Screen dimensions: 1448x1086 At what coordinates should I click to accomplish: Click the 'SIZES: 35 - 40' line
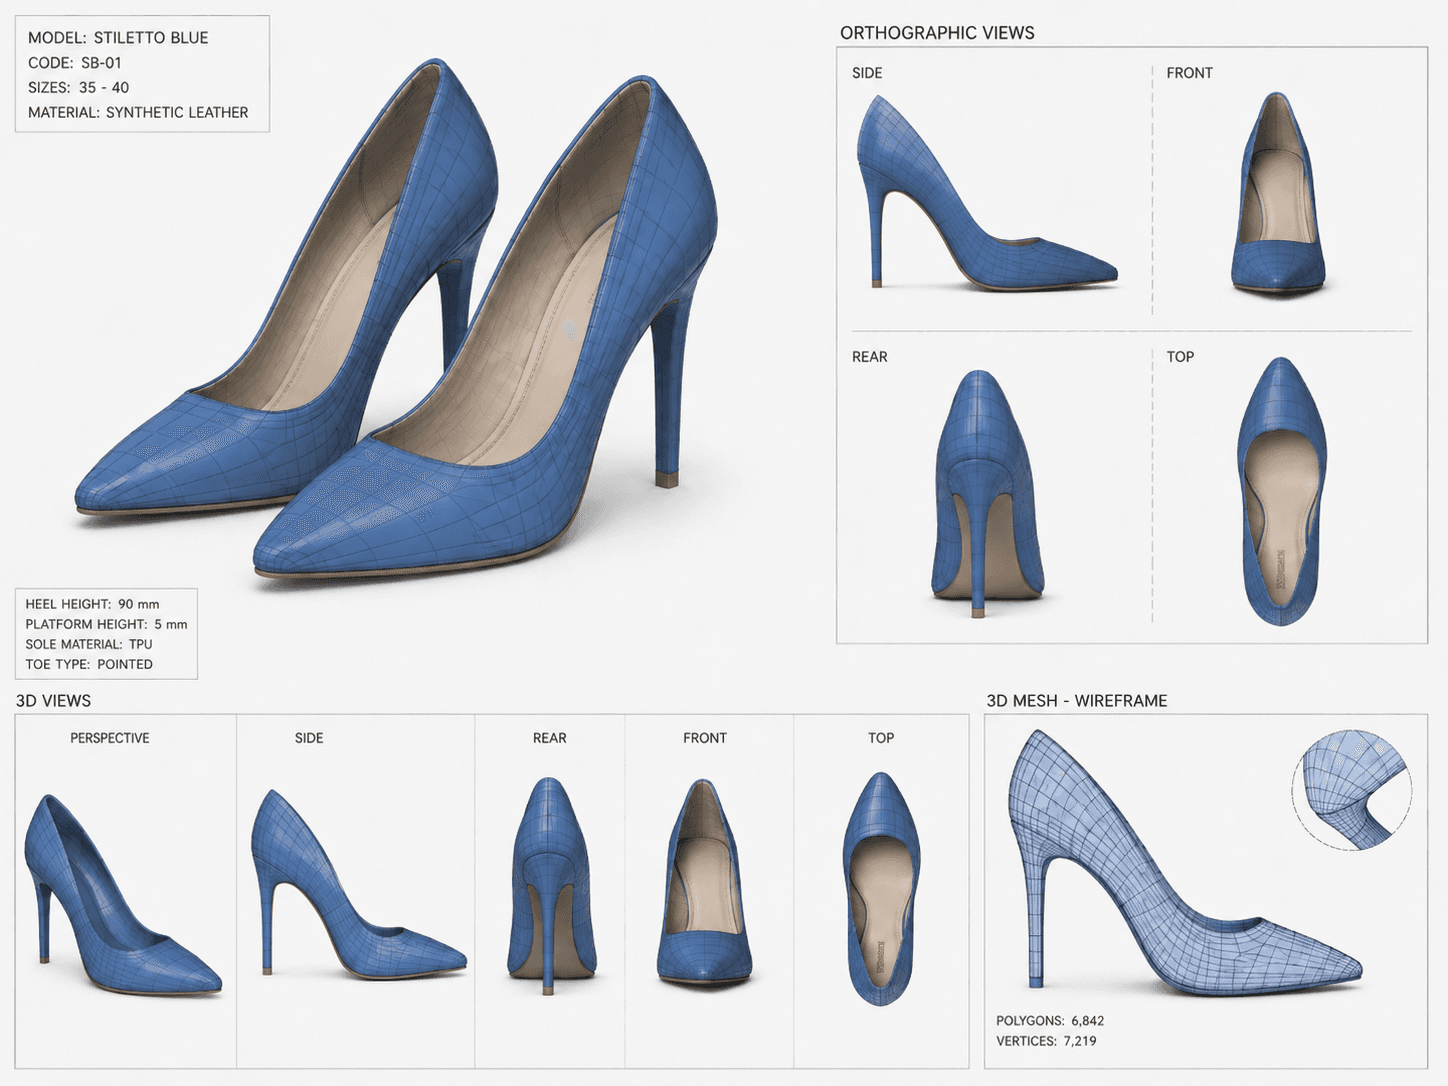point(78,88)
